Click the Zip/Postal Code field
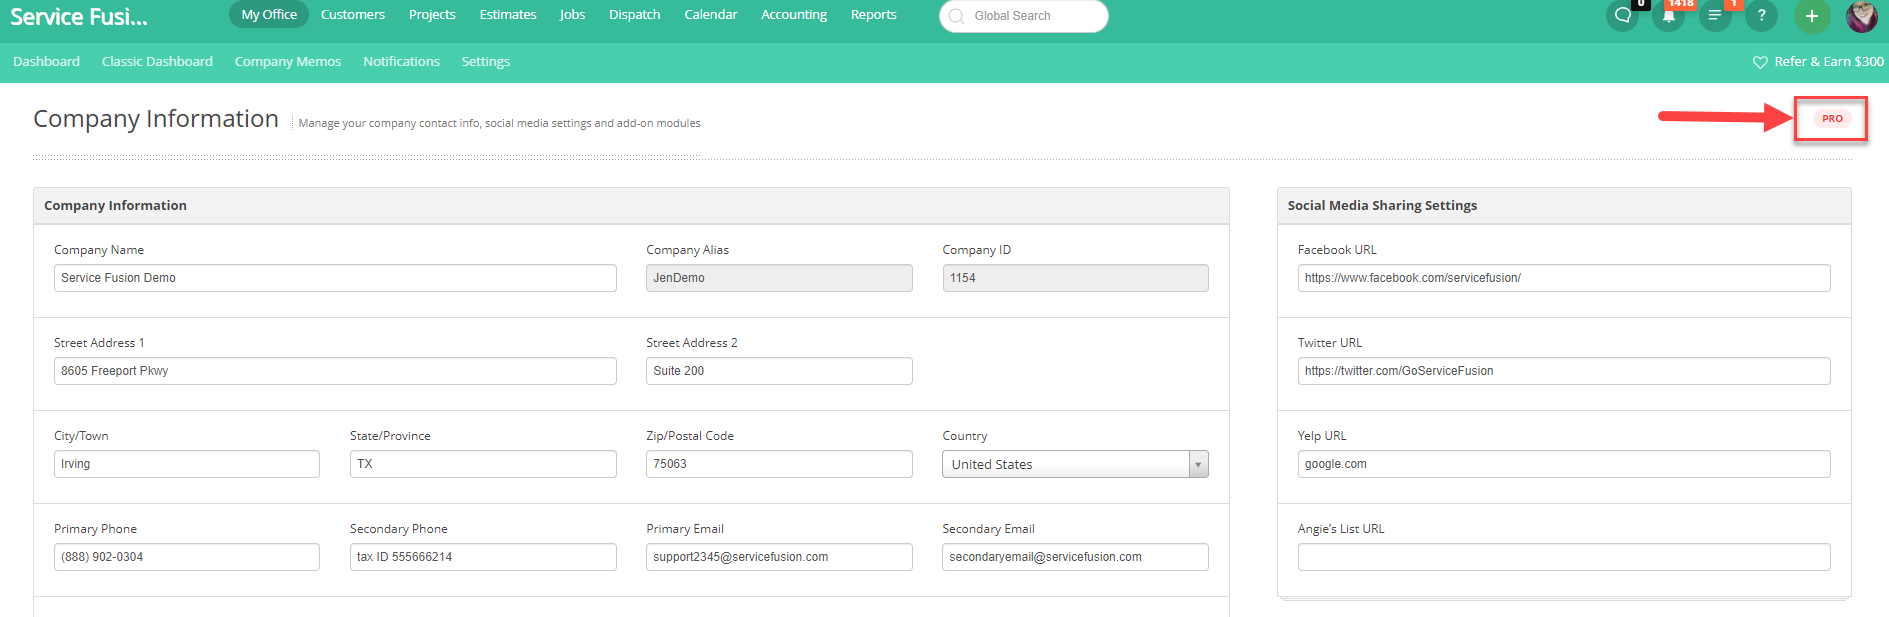 click(x=779, y=464)
